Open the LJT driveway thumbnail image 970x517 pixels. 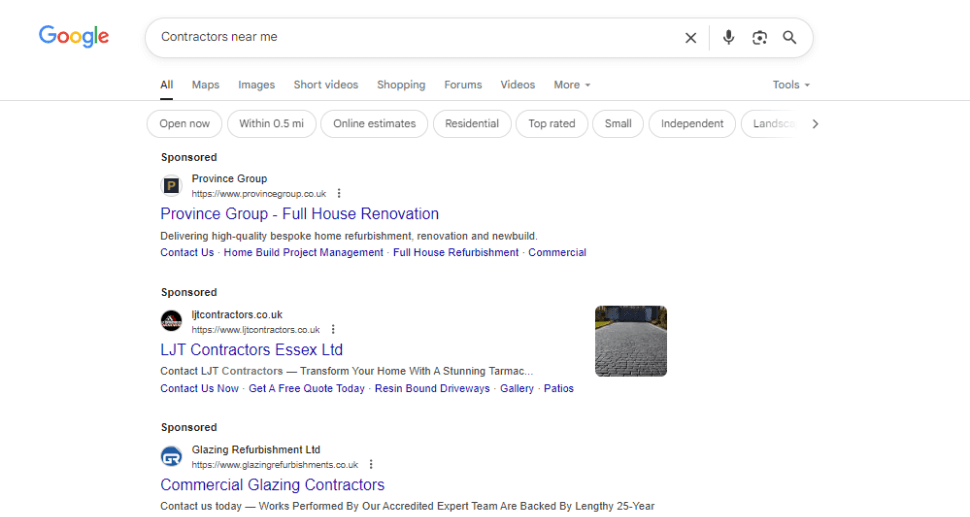coord(631,341)
